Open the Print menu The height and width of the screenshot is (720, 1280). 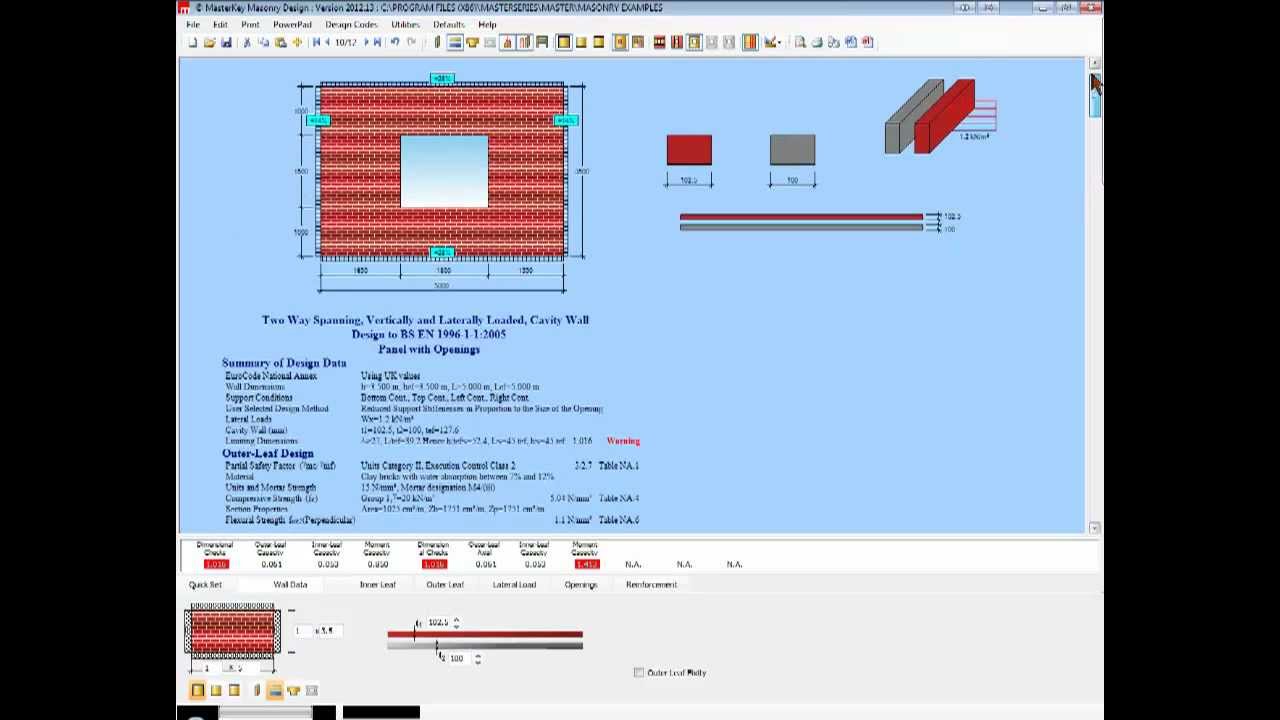point(250,24)
